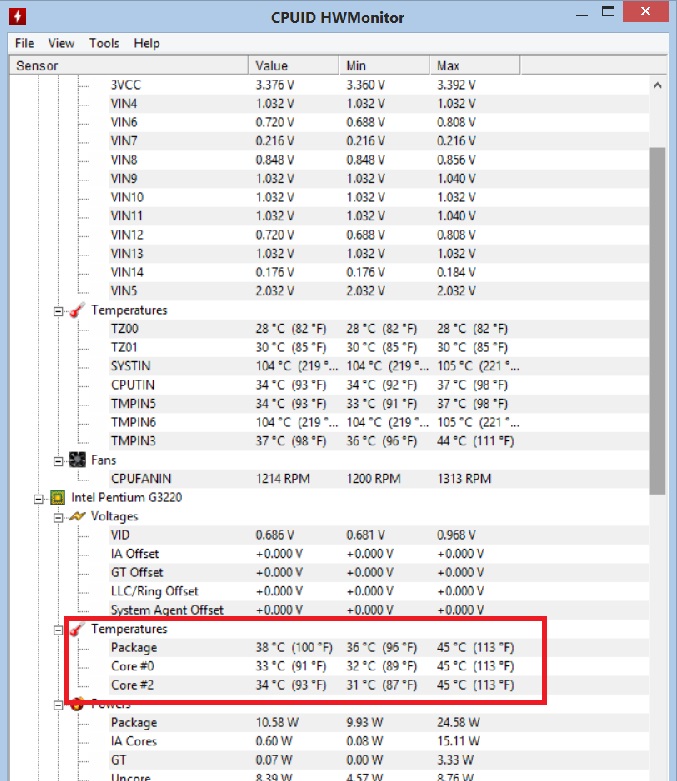The height and width of the screenshot is (781, 677).
Task: Open the Help menu
Action: pyautogui.click(x=146, y=43)
